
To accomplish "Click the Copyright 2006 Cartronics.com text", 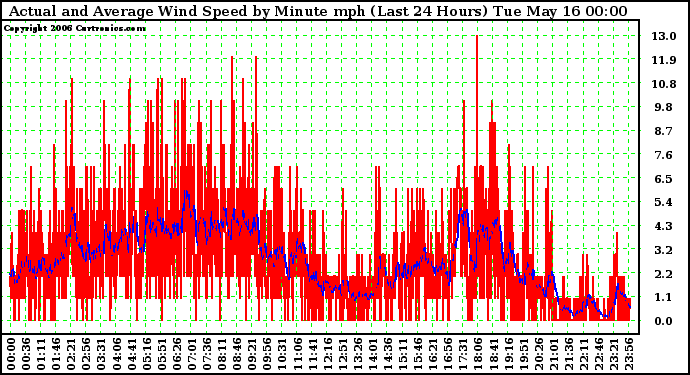I will pos(75,28).
